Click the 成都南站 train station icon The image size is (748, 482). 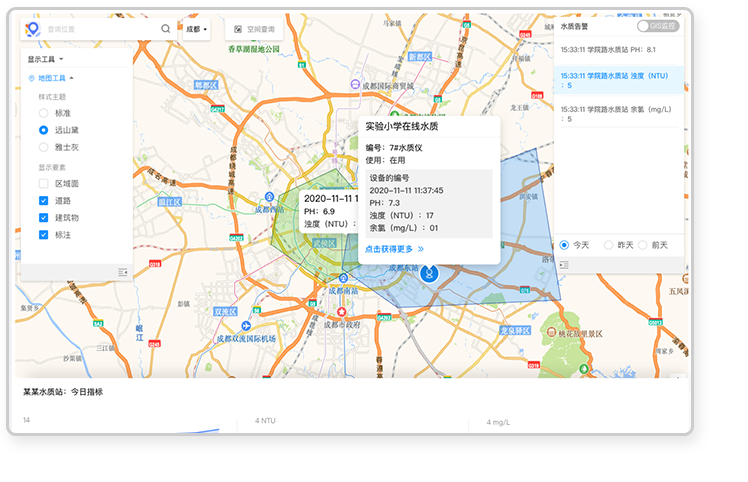click(343, 278)
